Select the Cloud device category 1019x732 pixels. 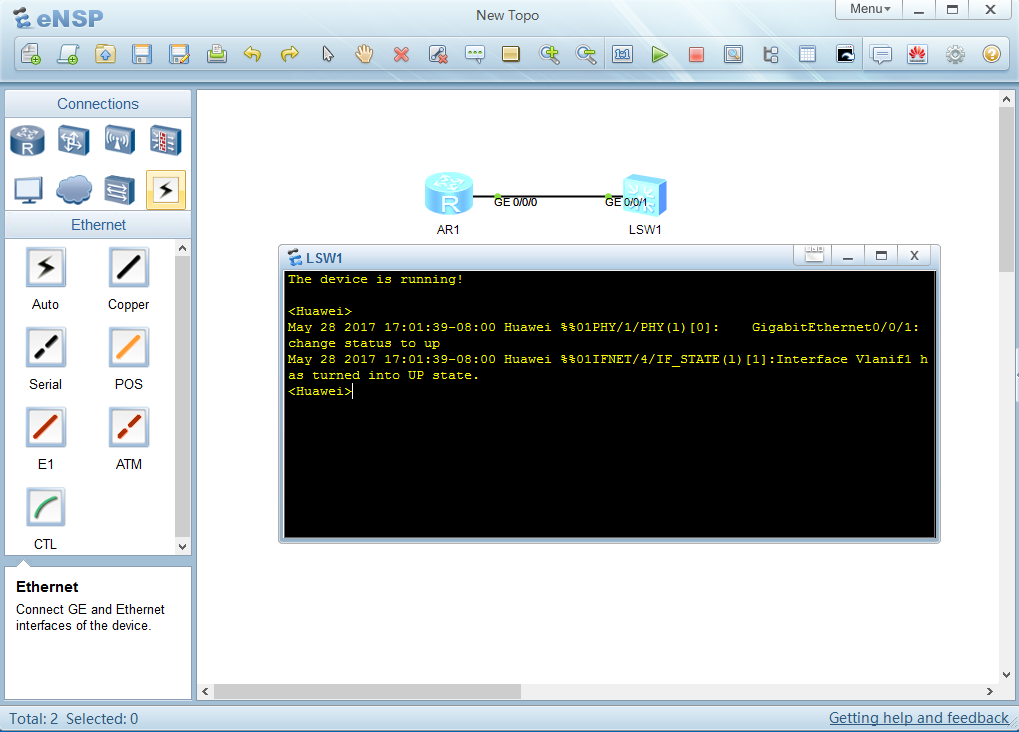tap(73, 190)
